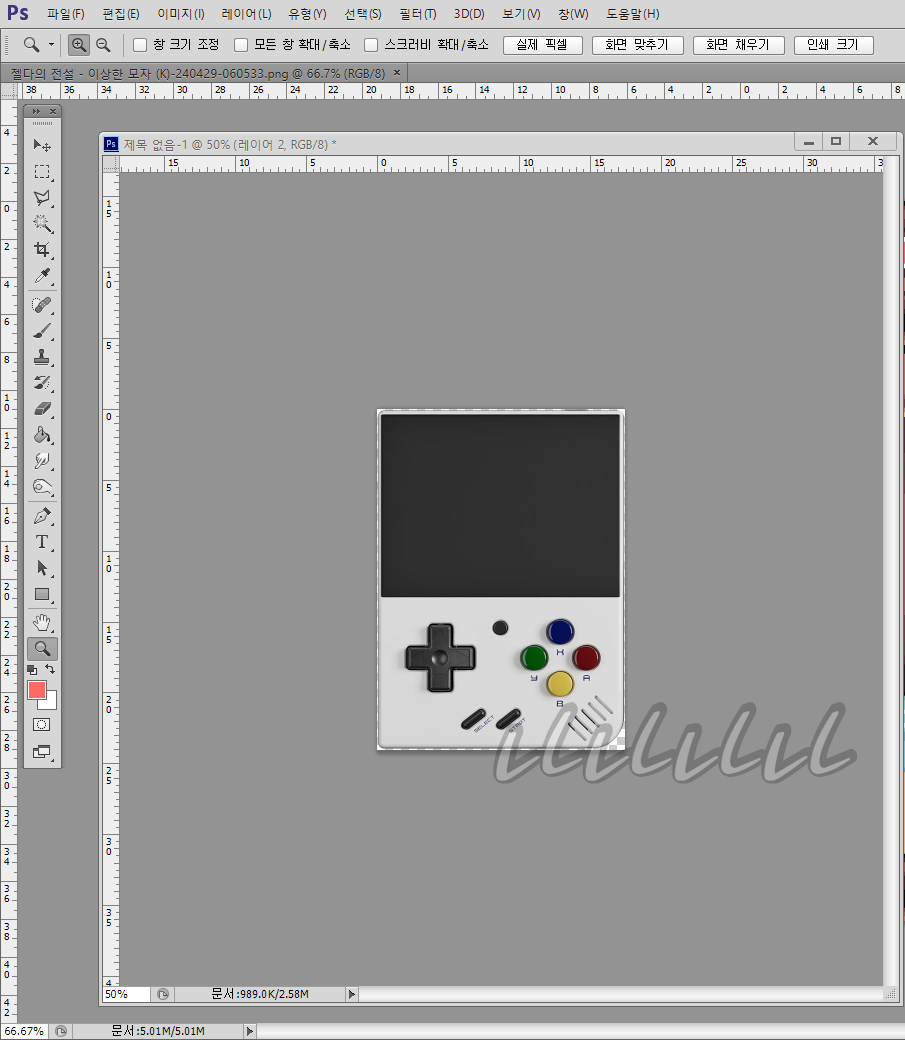The image size is (905, 1040).
Task: Select the Zoom tool in toolbox
Action: 42,649
